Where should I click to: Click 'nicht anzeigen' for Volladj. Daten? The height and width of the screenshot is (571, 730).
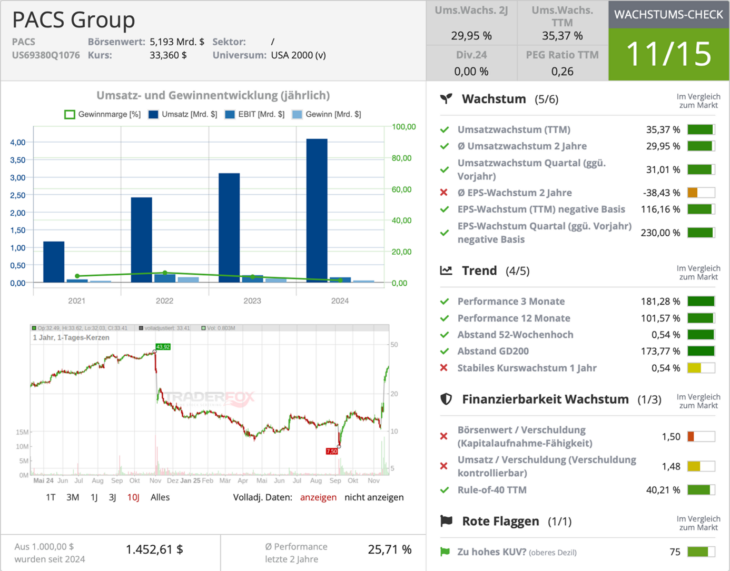[374, 497]
